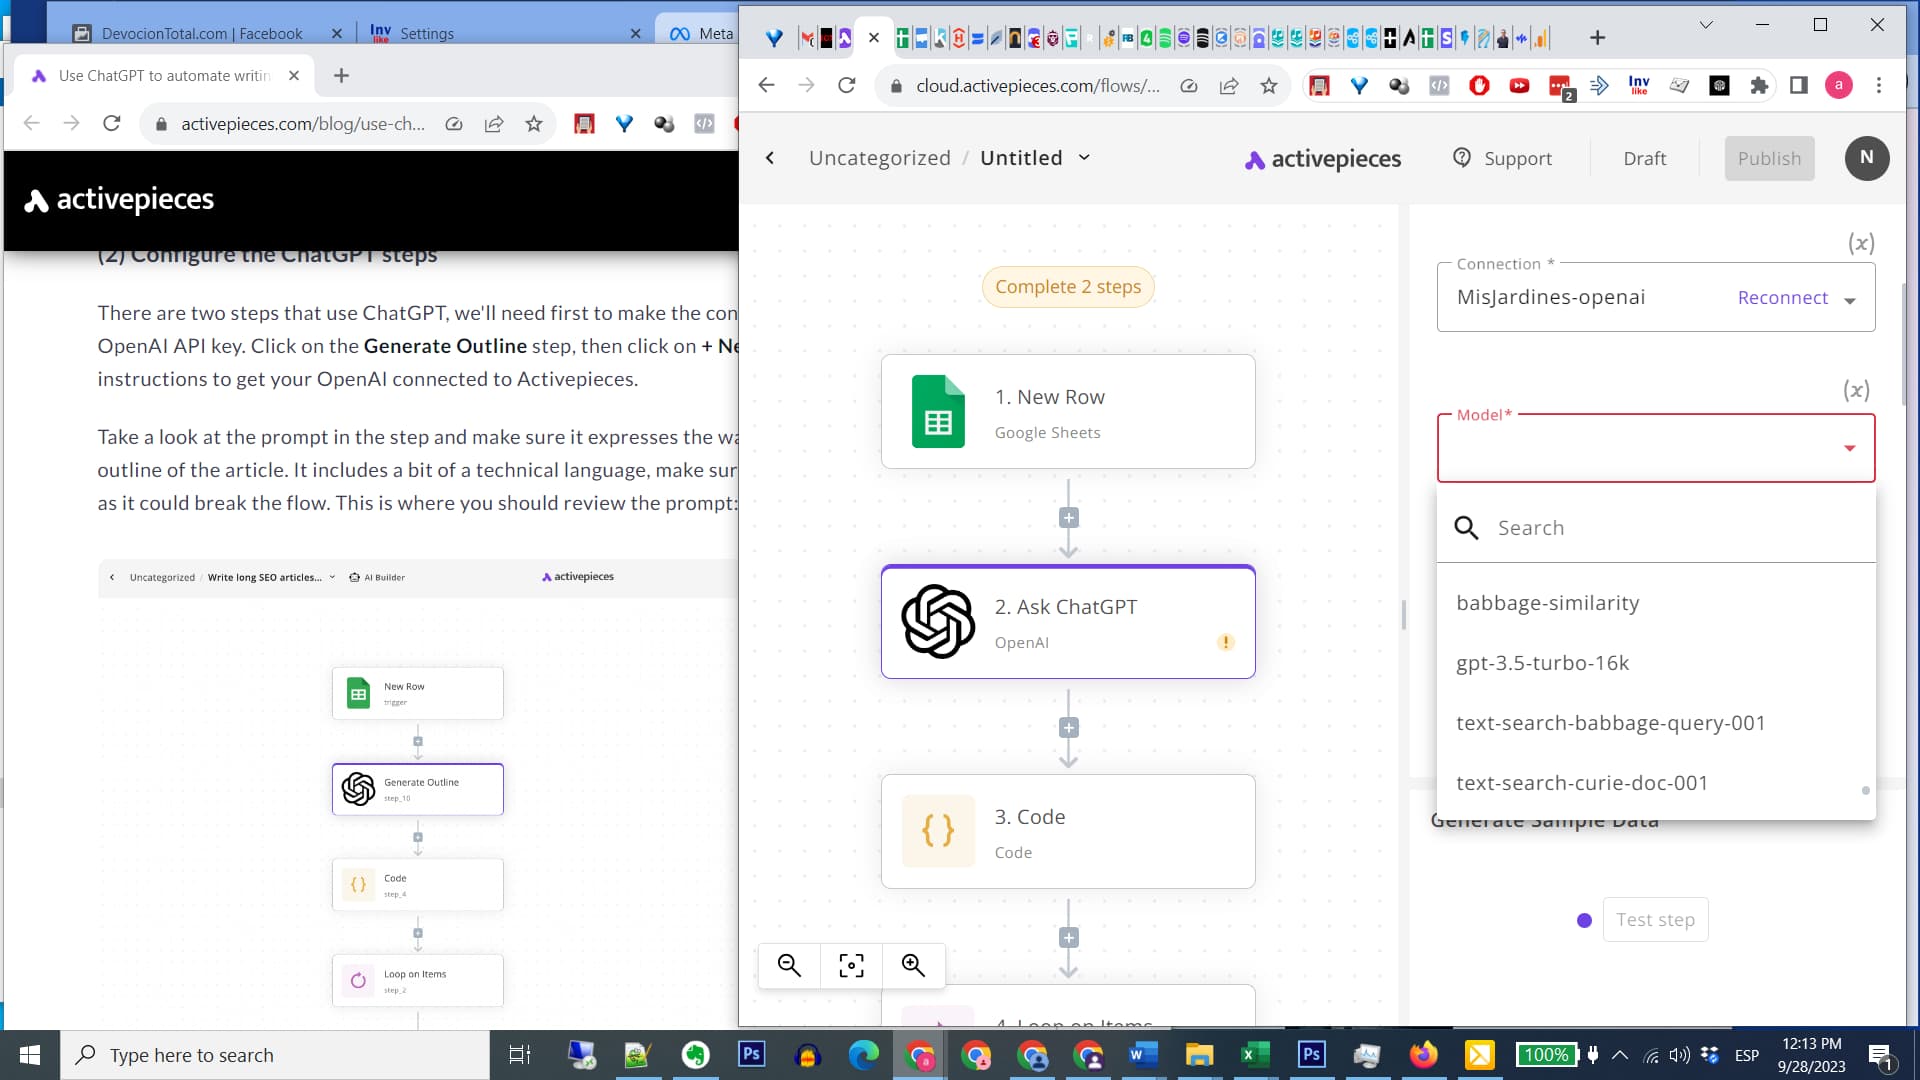Open Task View on the taskbar
Image resolution: width=1920 pixels, height=1080 pixels.
[x=520, y=1055]
